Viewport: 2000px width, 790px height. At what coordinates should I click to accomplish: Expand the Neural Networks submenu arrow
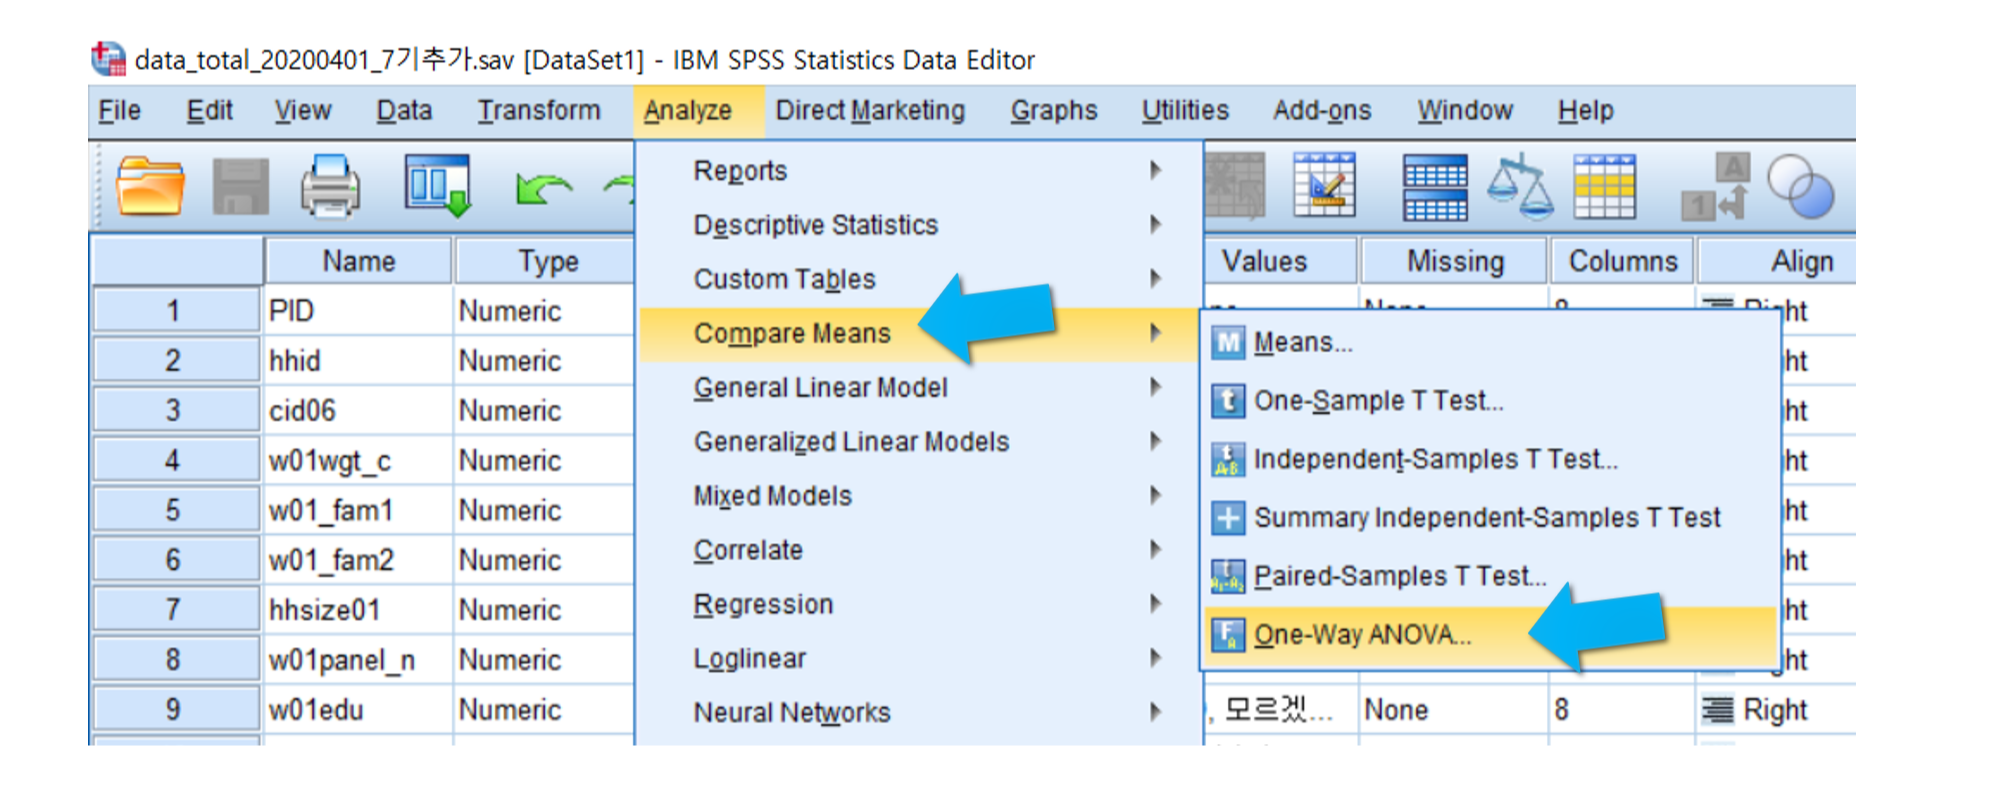coord(1155,712)
